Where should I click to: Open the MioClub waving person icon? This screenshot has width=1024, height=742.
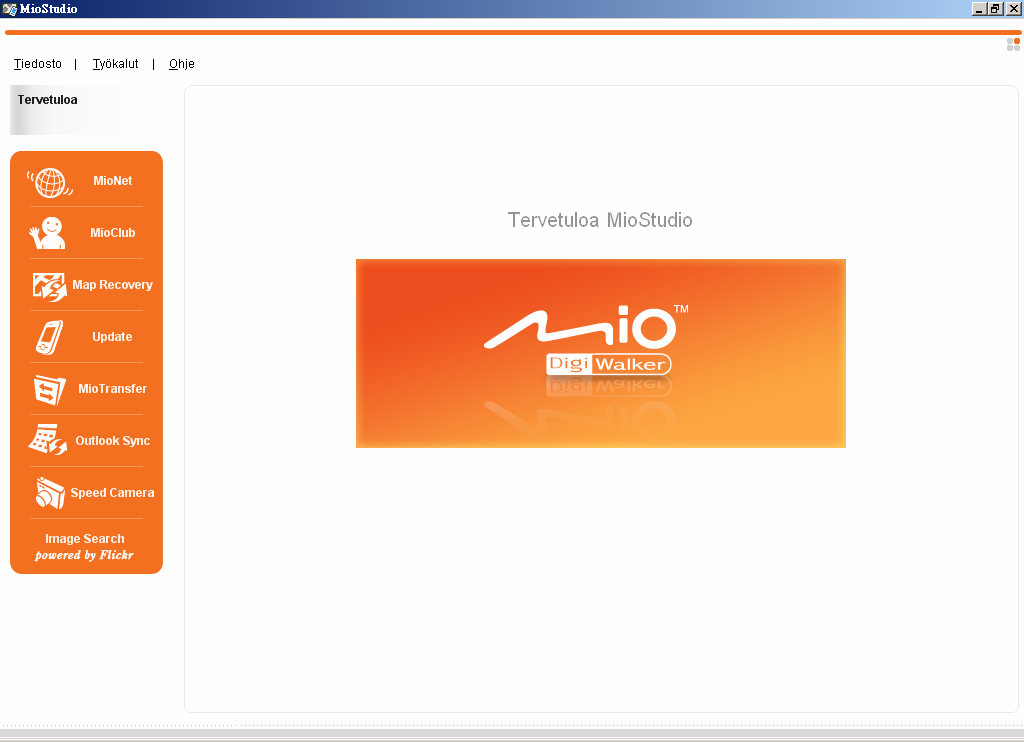[47, 233]
